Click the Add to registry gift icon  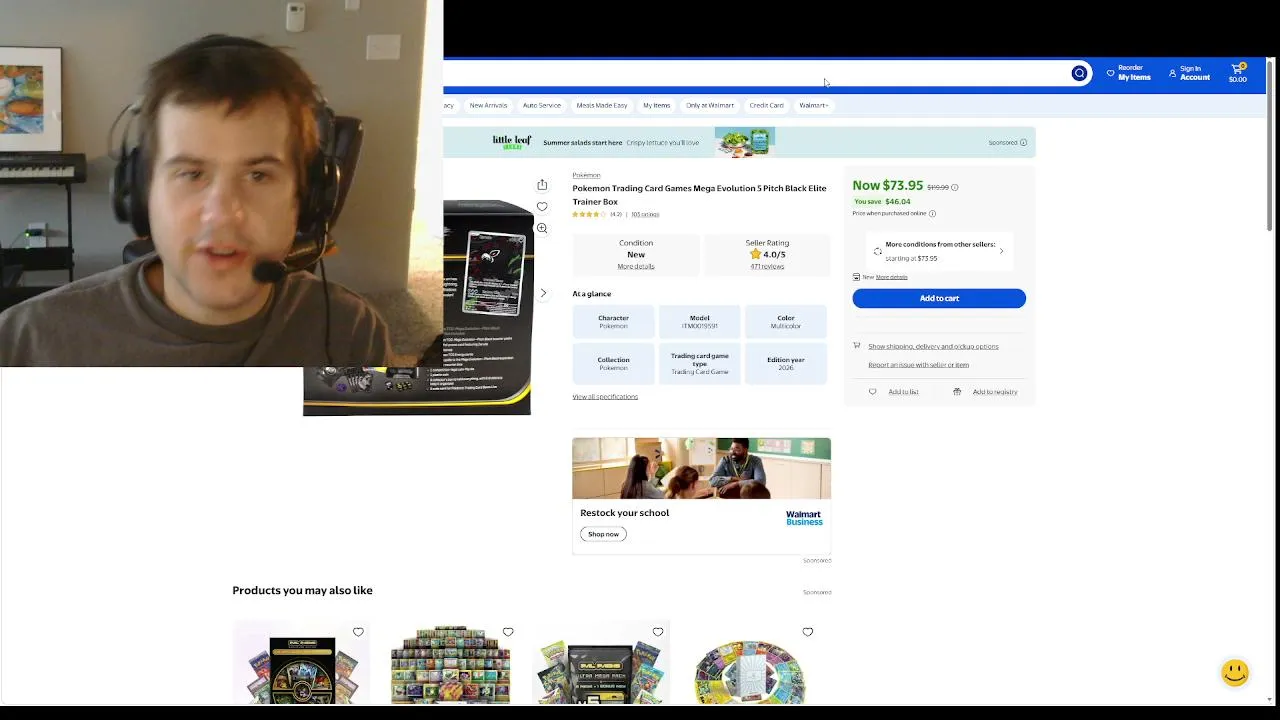pos(957,392)
